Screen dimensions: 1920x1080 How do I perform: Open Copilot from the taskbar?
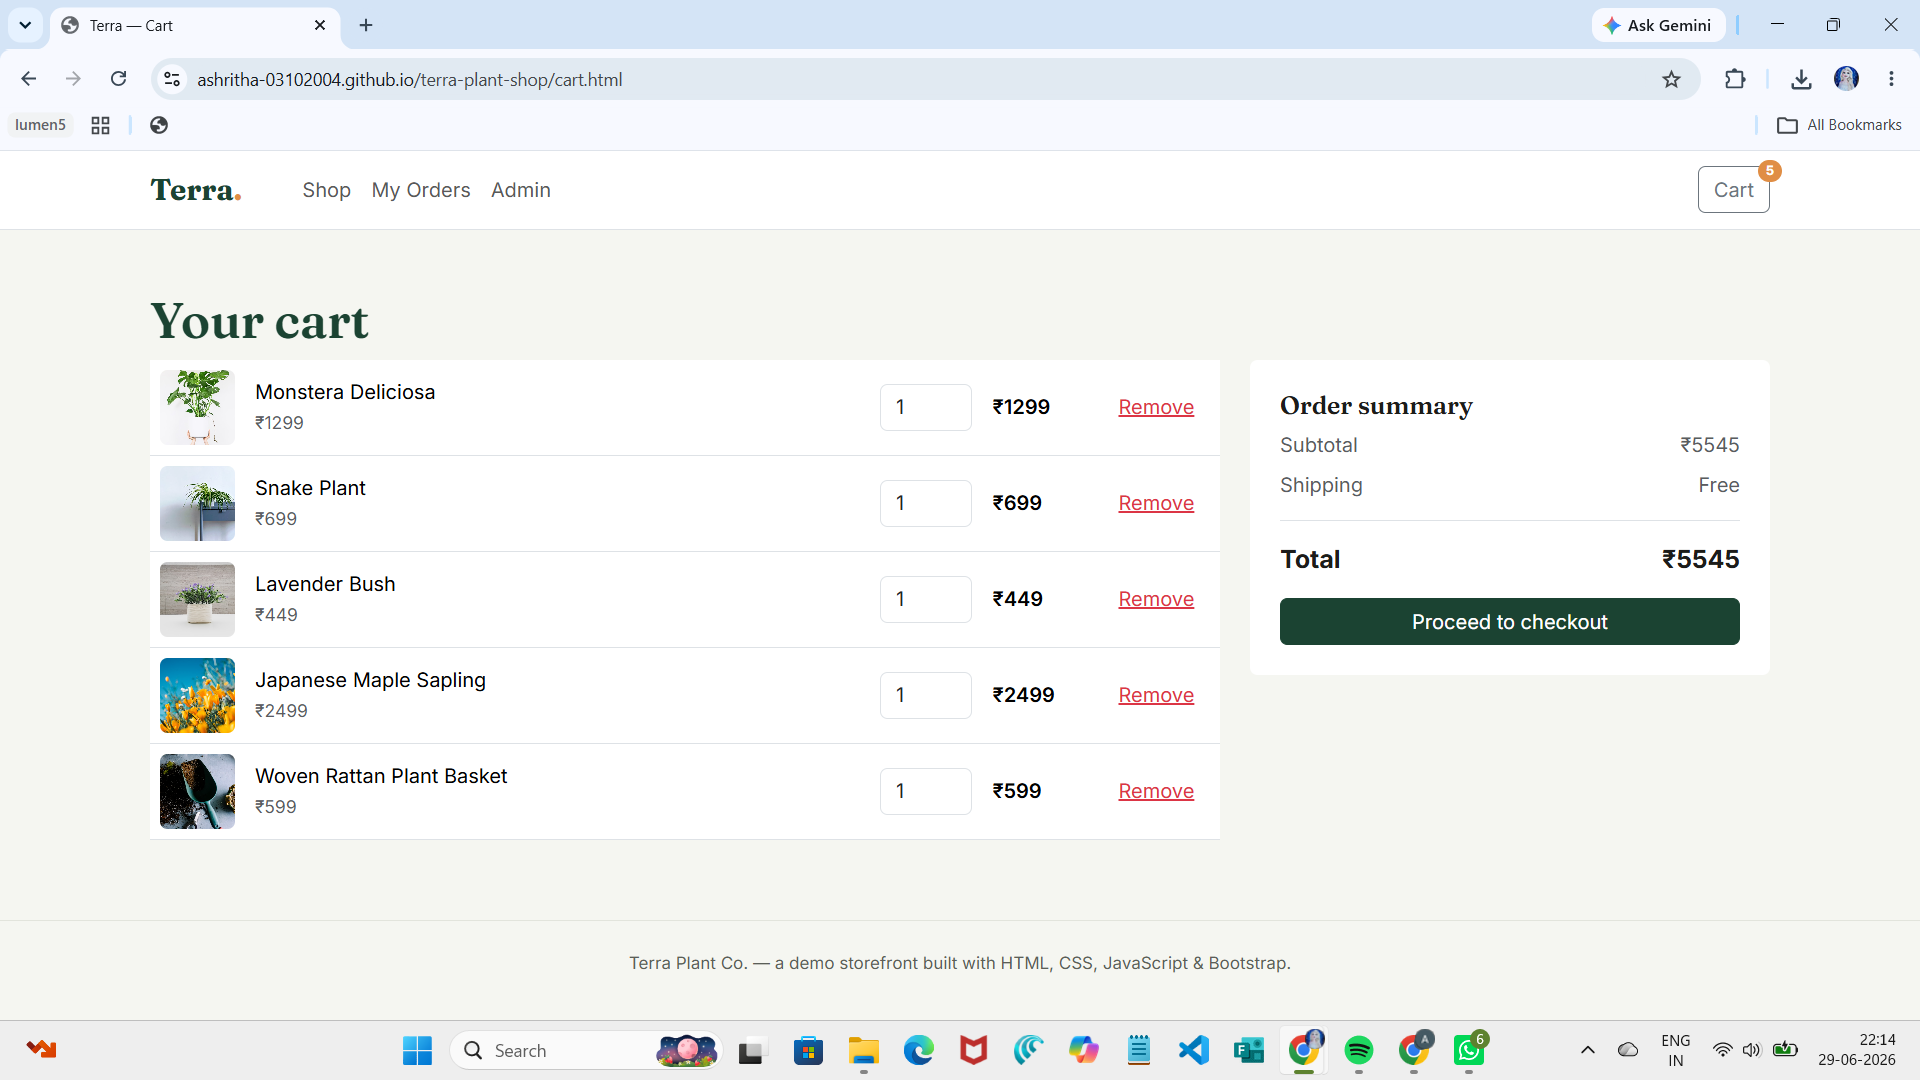click(x=1083, y=1050)
